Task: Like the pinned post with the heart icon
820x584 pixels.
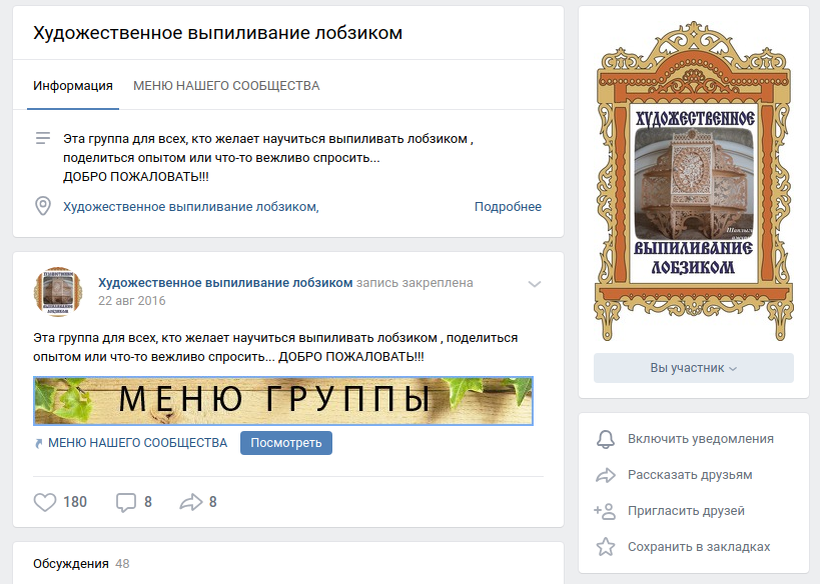Action: [45, 502]
